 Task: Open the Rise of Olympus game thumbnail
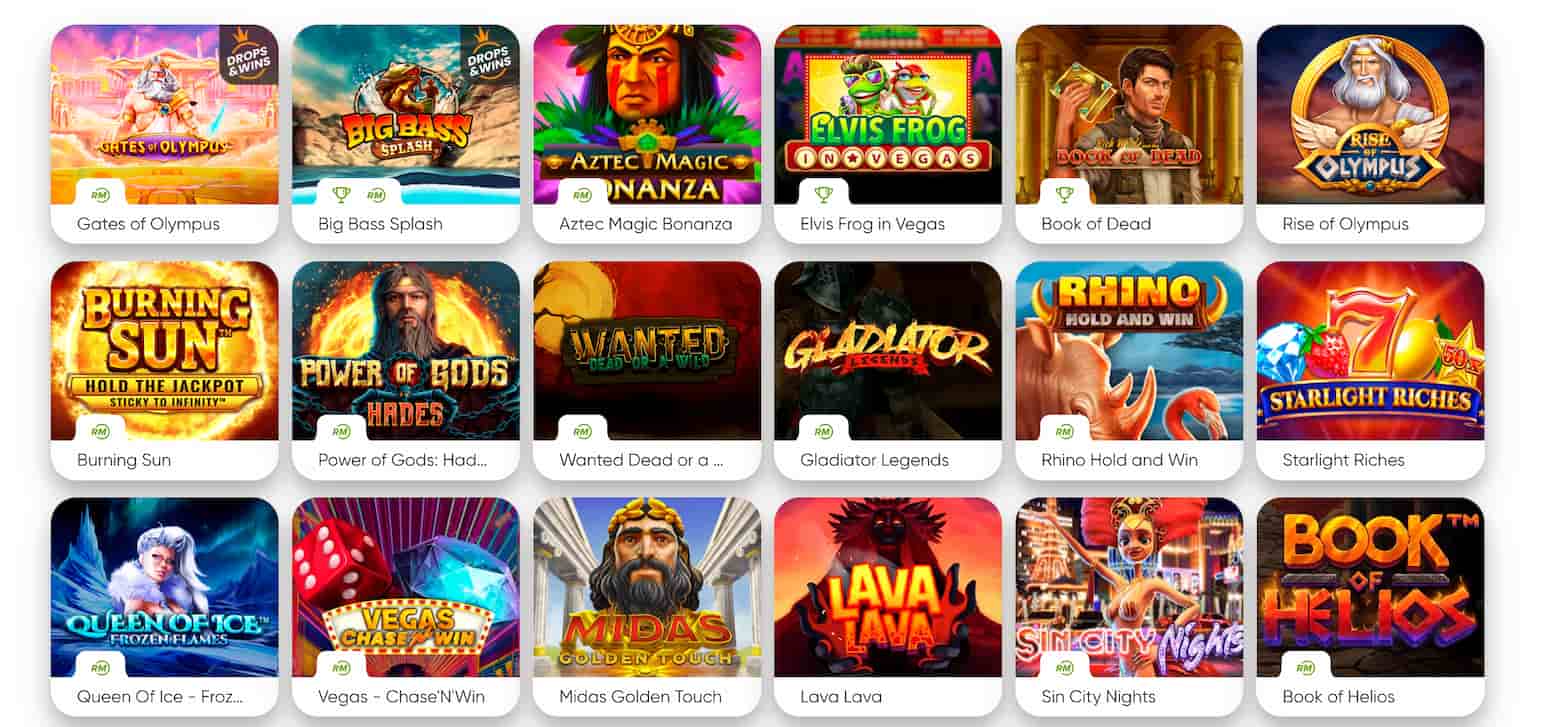click(1370, 115)
